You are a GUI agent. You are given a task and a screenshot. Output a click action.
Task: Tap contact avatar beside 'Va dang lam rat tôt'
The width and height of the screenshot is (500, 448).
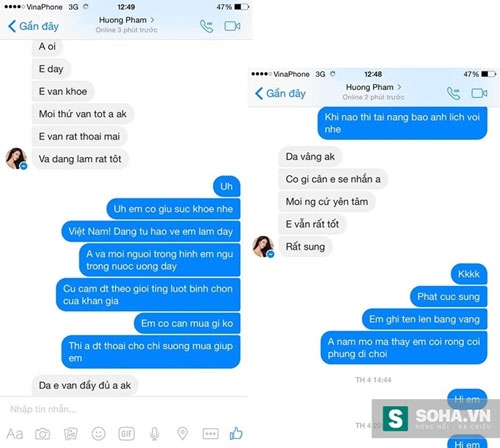(x=16, y=159)
